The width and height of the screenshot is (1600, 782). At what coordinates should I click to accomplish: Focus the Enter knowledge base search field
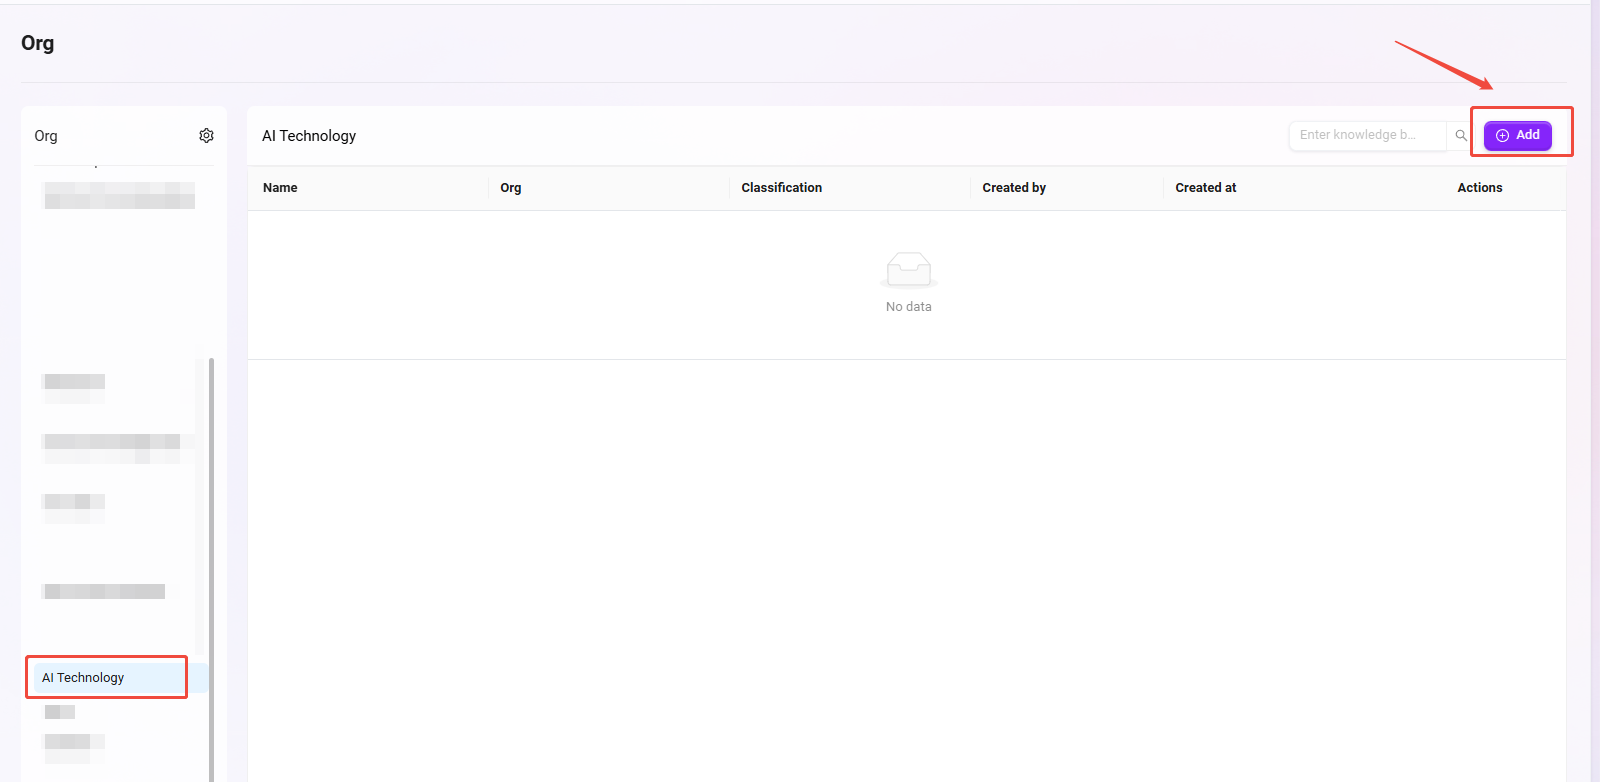click(x=1366, y=135)
